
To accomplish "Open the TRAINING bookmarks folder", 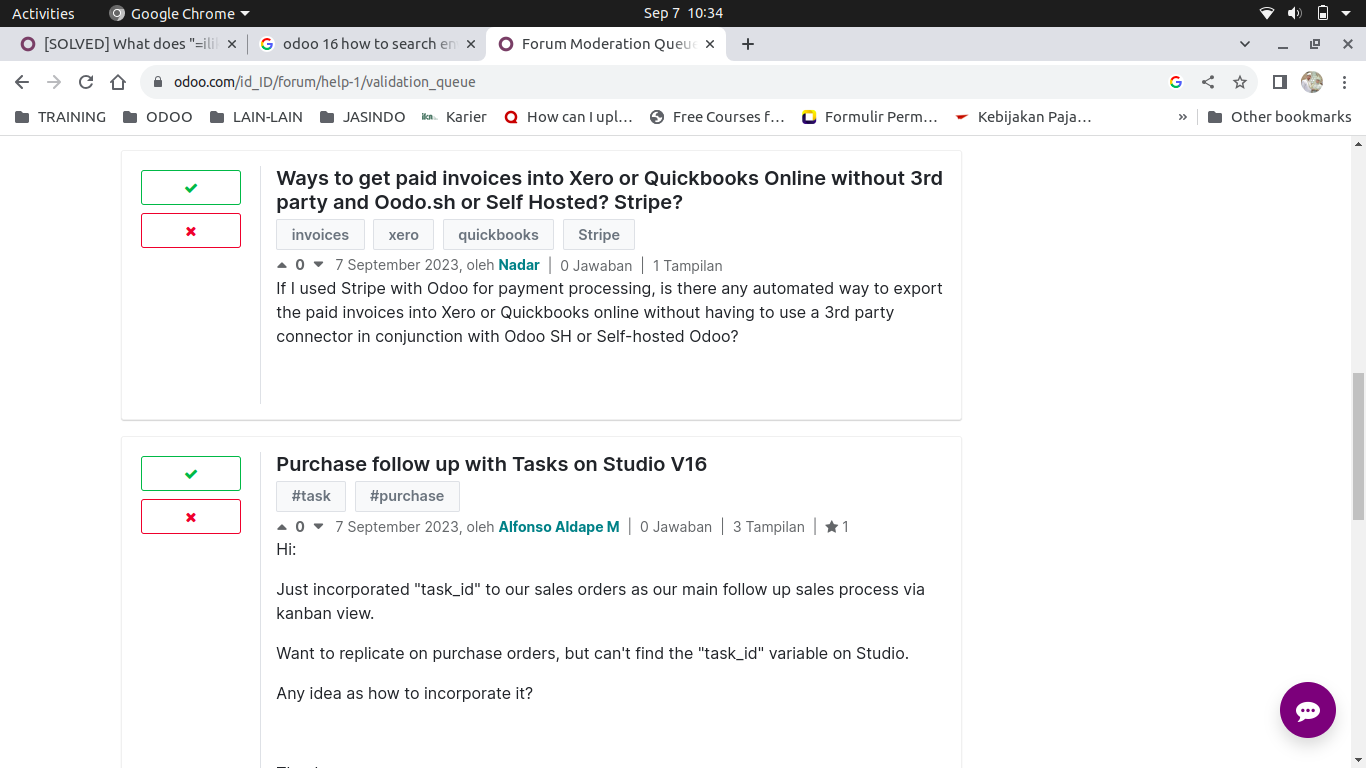I will pyautogui.click(x=60, y=117).
